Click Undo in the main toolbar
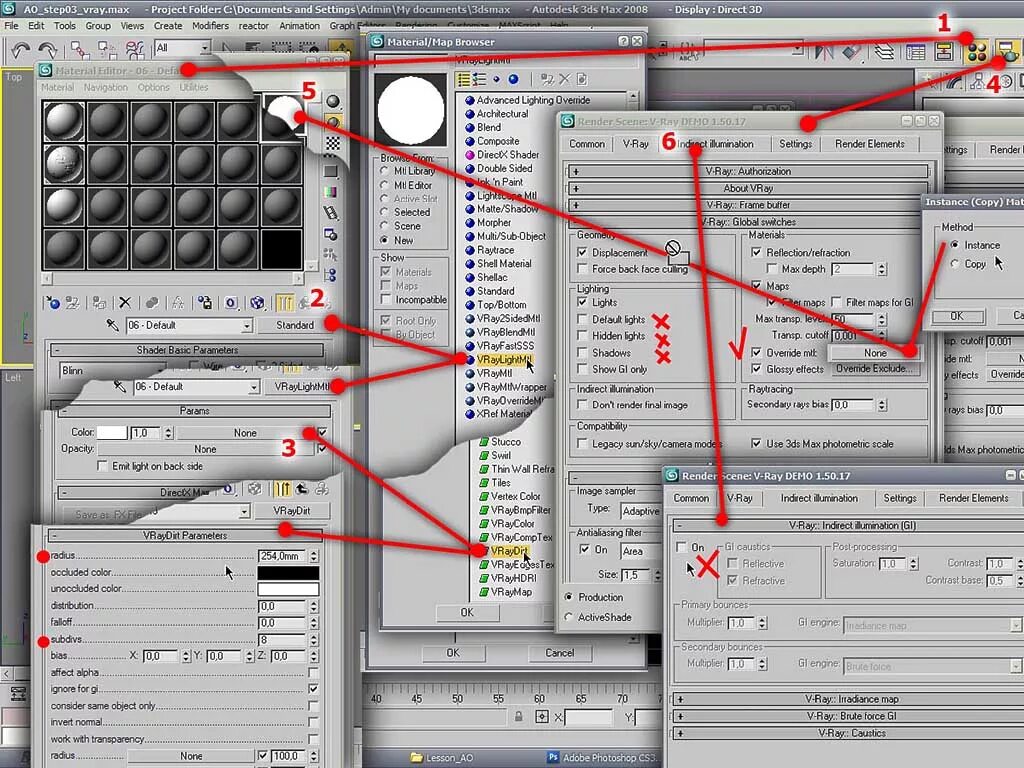 tap(21, 50)
